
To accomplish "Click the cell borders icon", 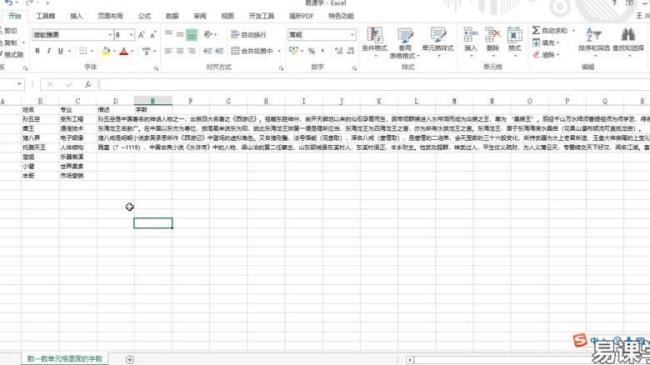I will pyautogui.click(x=83, y=51).
